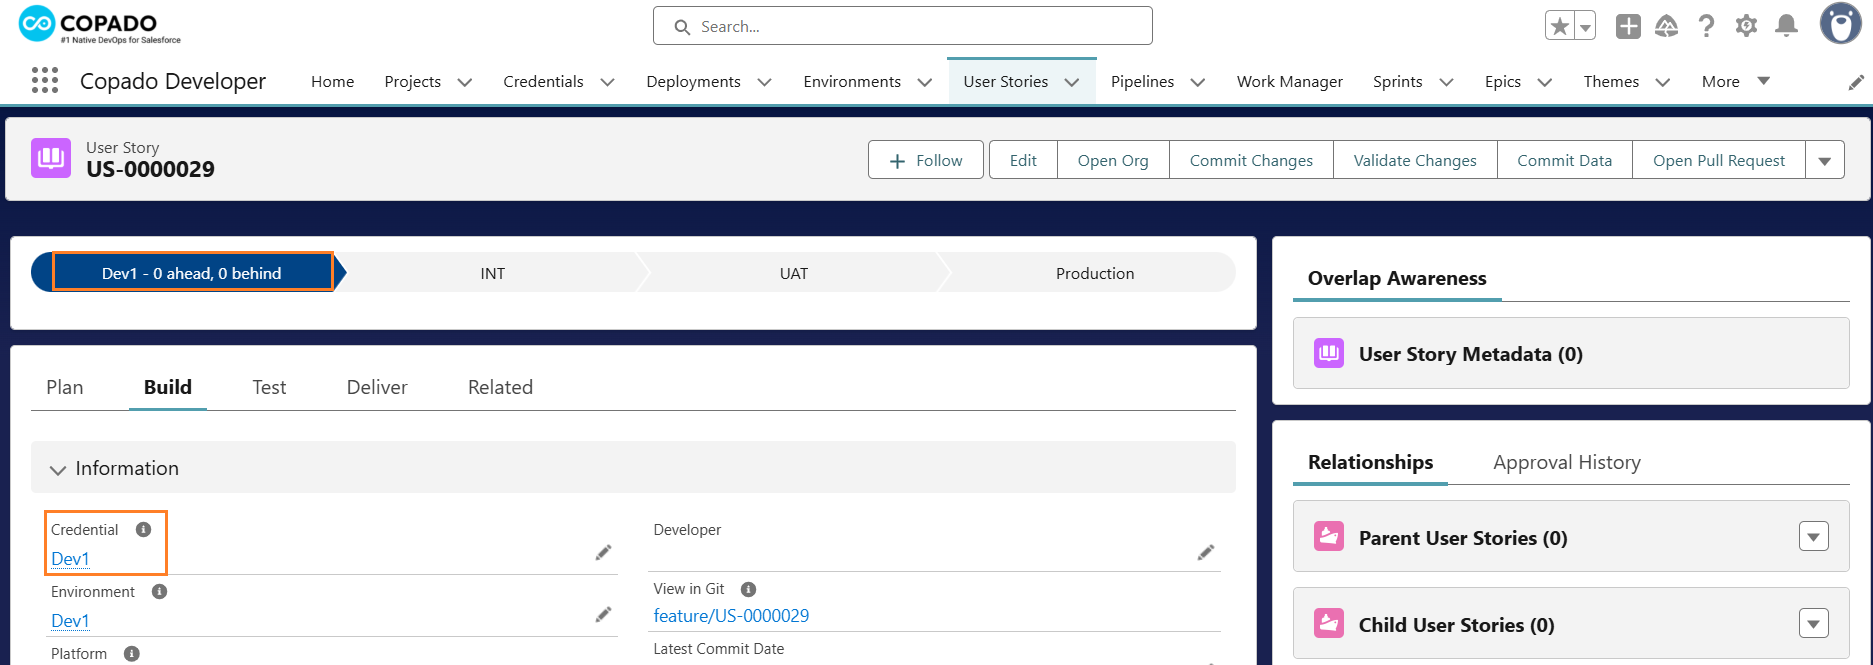Expand the Themes nav dropdown chevron
Image resolution: width=1873 pixels, height=665 pixels.
click(x=1663, y=82)
